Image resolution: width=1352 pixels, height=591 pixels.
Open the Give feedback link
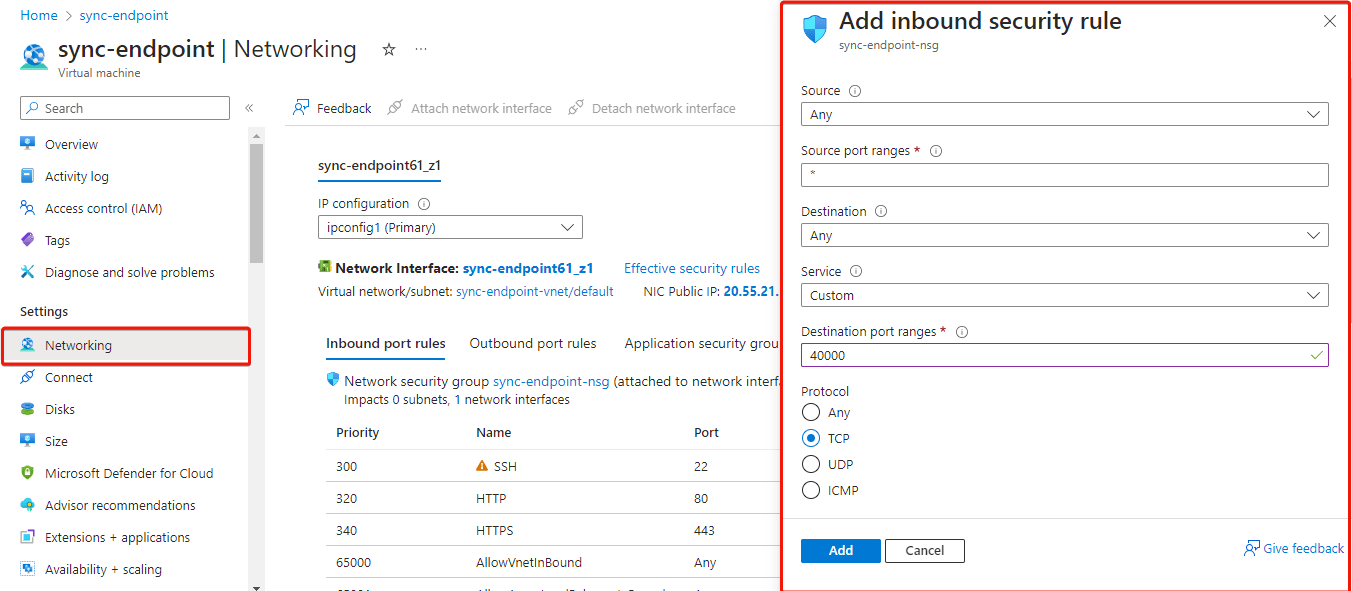[x=1294, y=548]
